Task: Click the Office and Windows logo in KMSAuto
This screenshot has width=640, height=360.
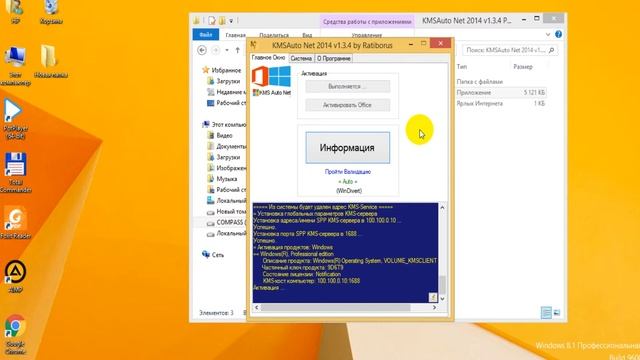Action: (271, 77)
